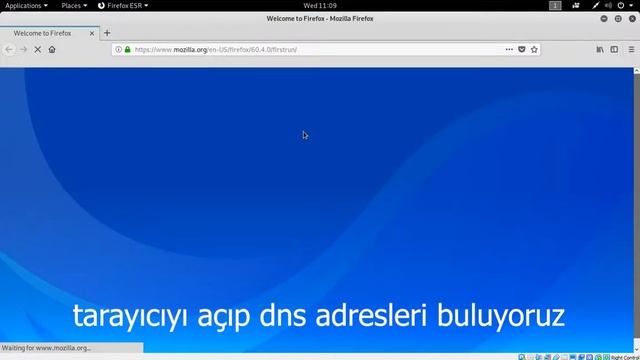Open the volume speaker icon
The height and width of the screenshot is (360, 640).
tap(608, 6)
